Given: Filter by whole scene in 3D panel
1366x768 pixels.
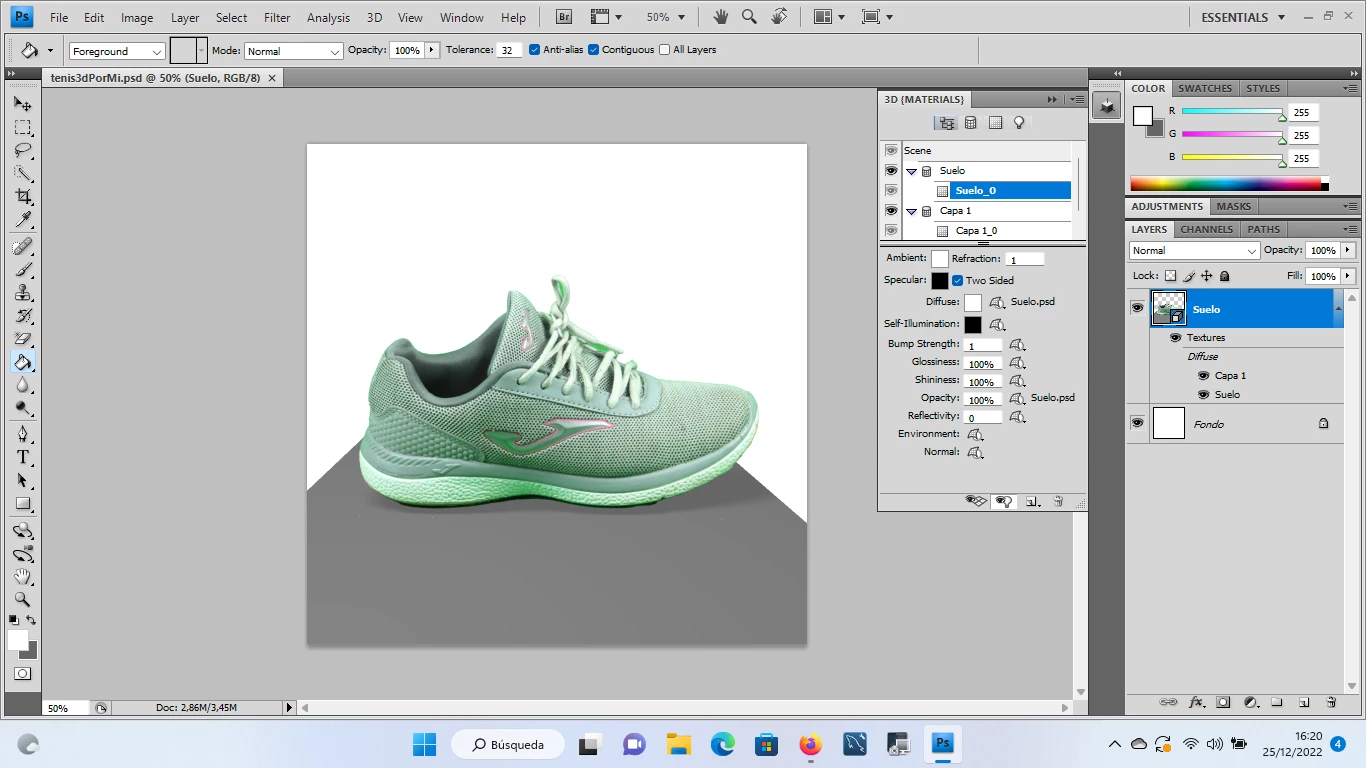Looking at the screenshot, I should [x=945, y=123].
